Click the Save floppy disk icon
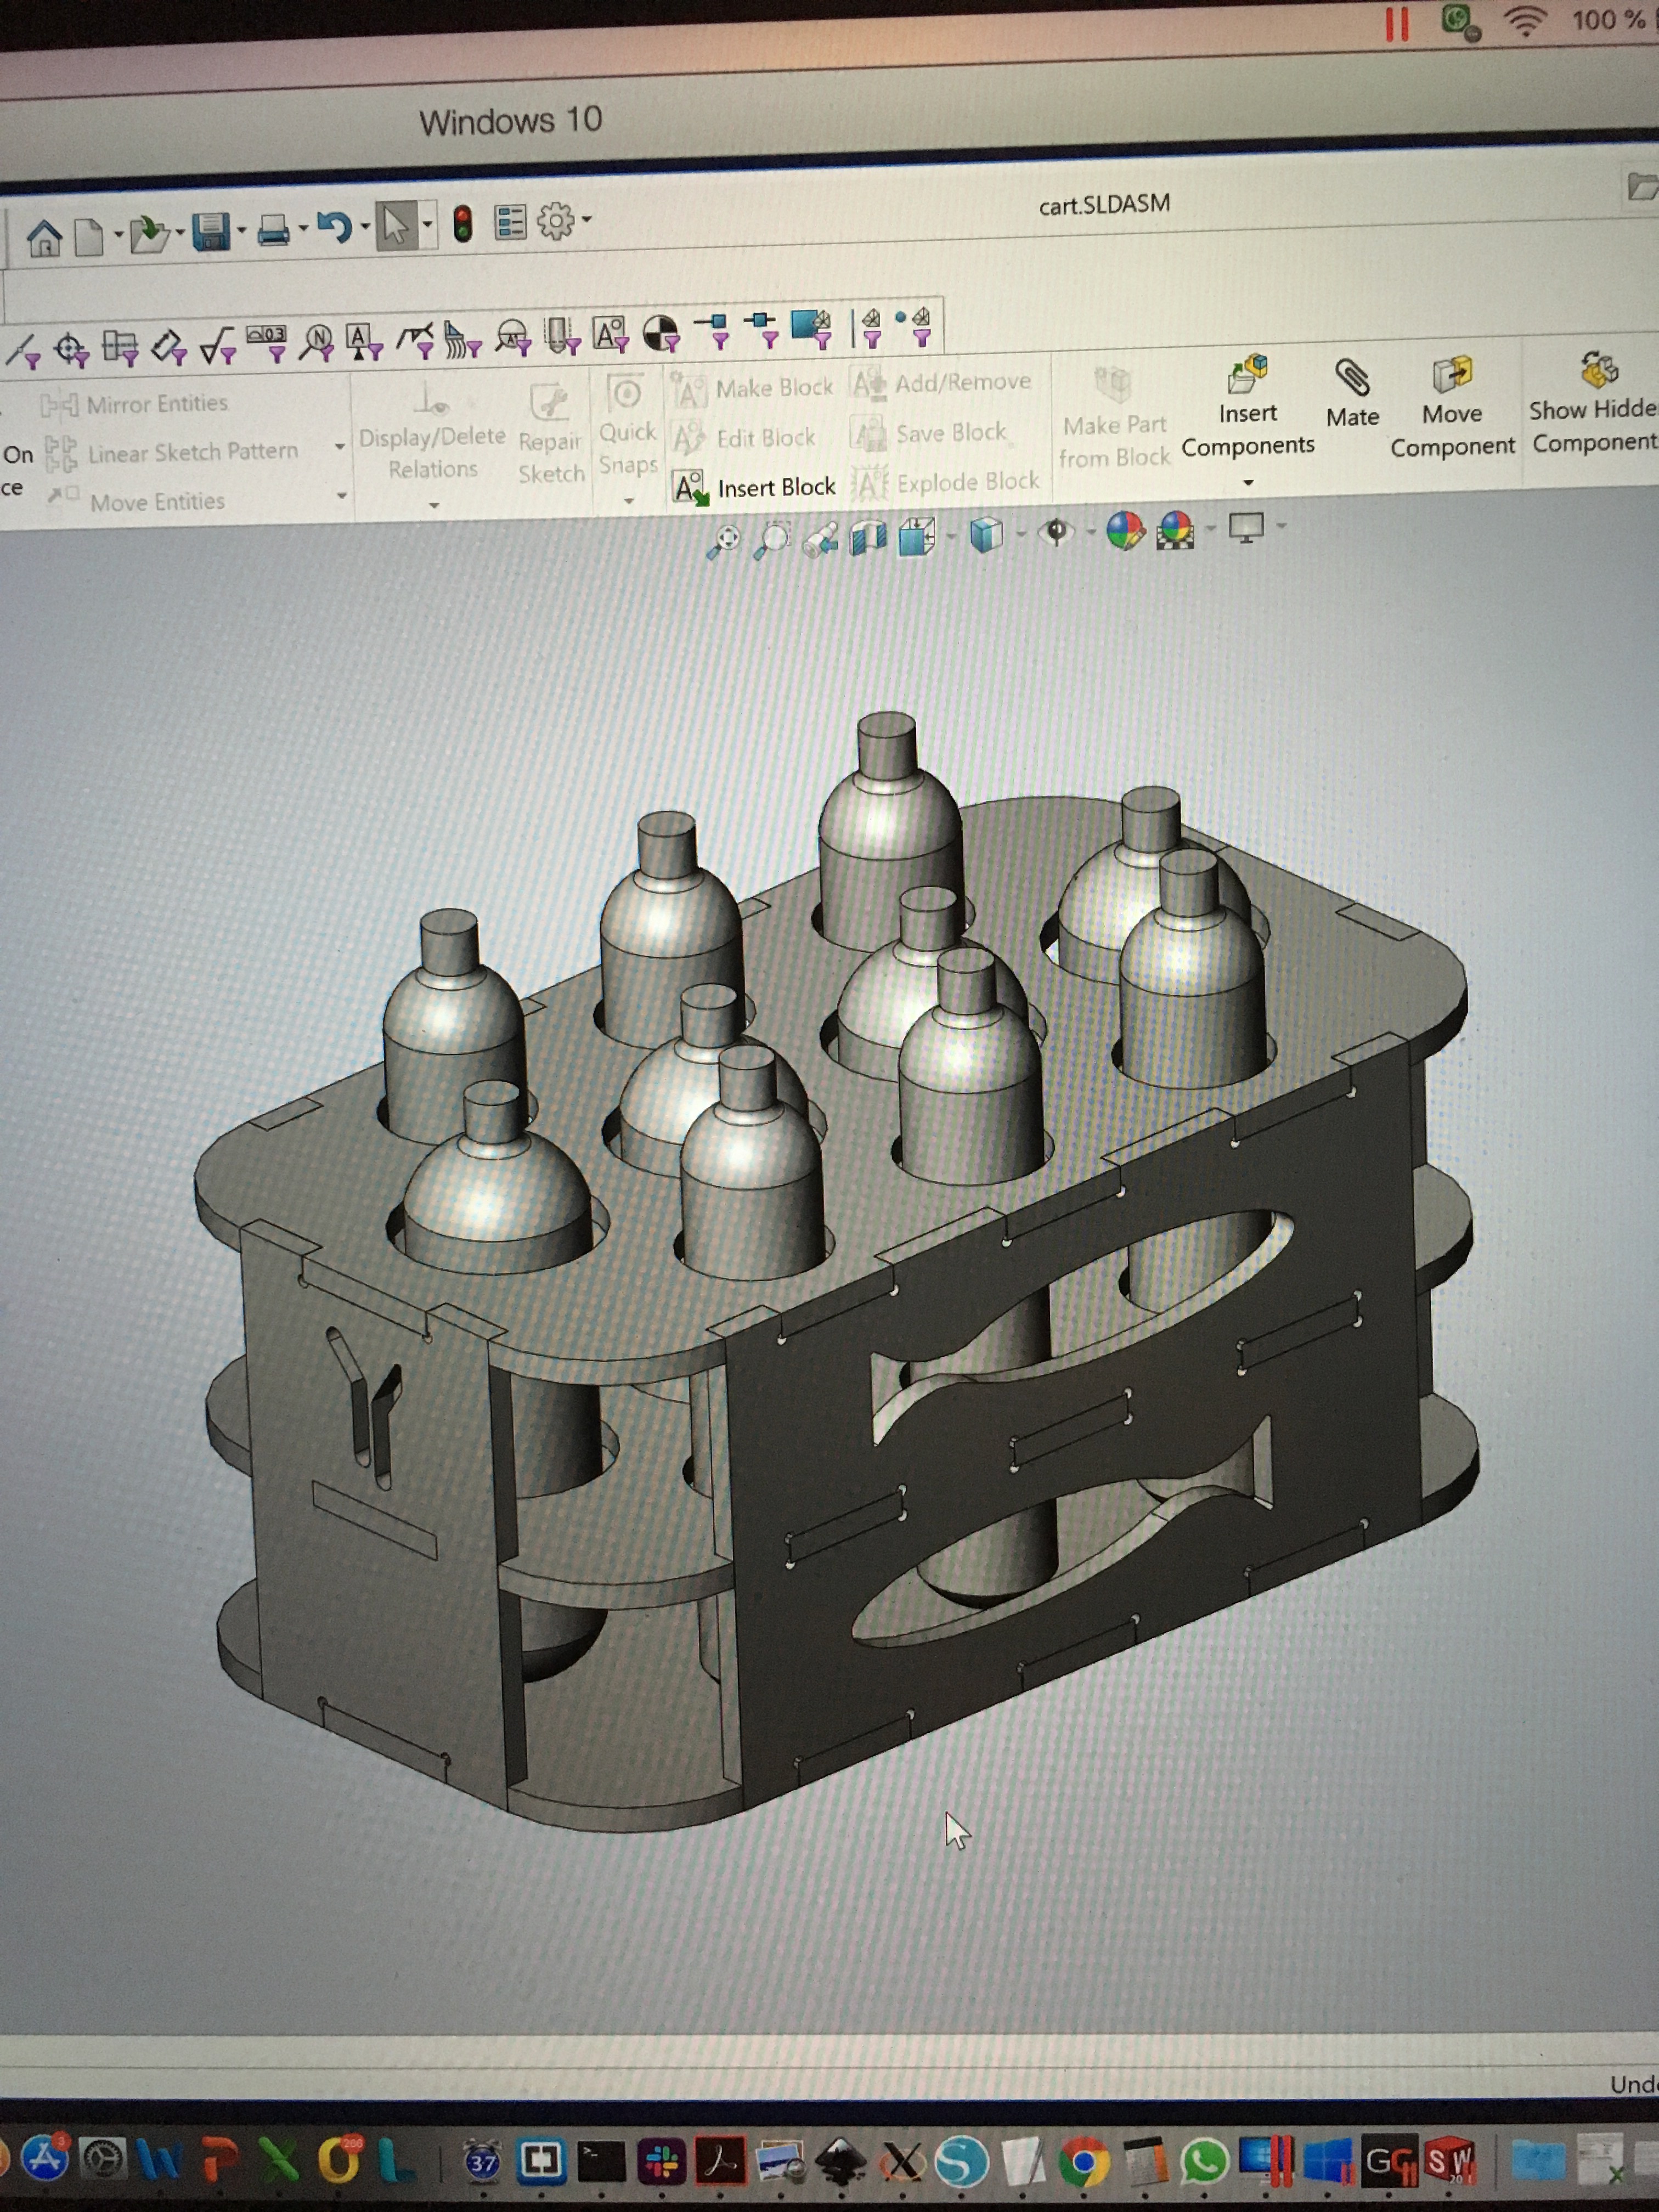The height and width of the screenshot is (2212, 1659). (211, 232)
